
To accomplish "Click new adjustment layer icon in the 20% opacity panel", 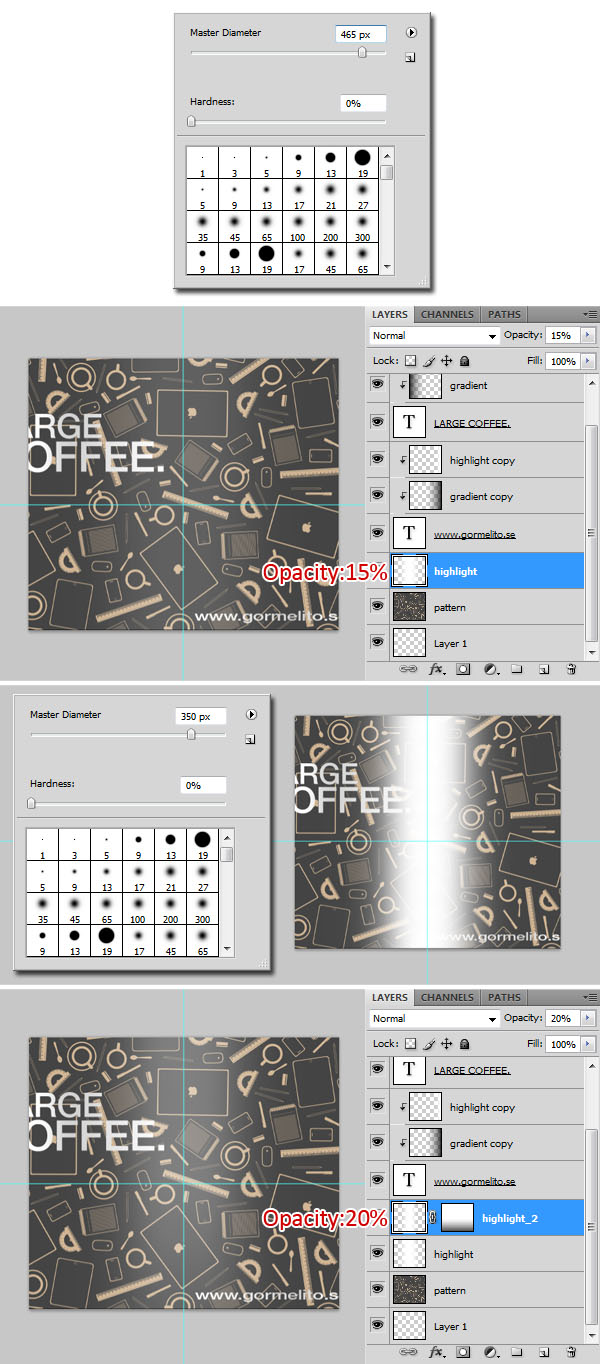I will (x=490, y=1352).
